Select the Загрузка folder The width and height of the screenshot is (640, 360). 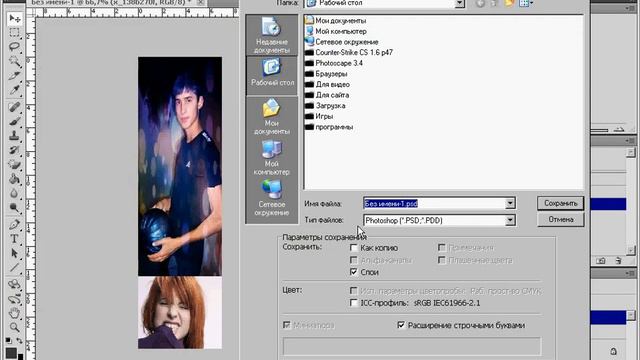[x=325, y=105]
